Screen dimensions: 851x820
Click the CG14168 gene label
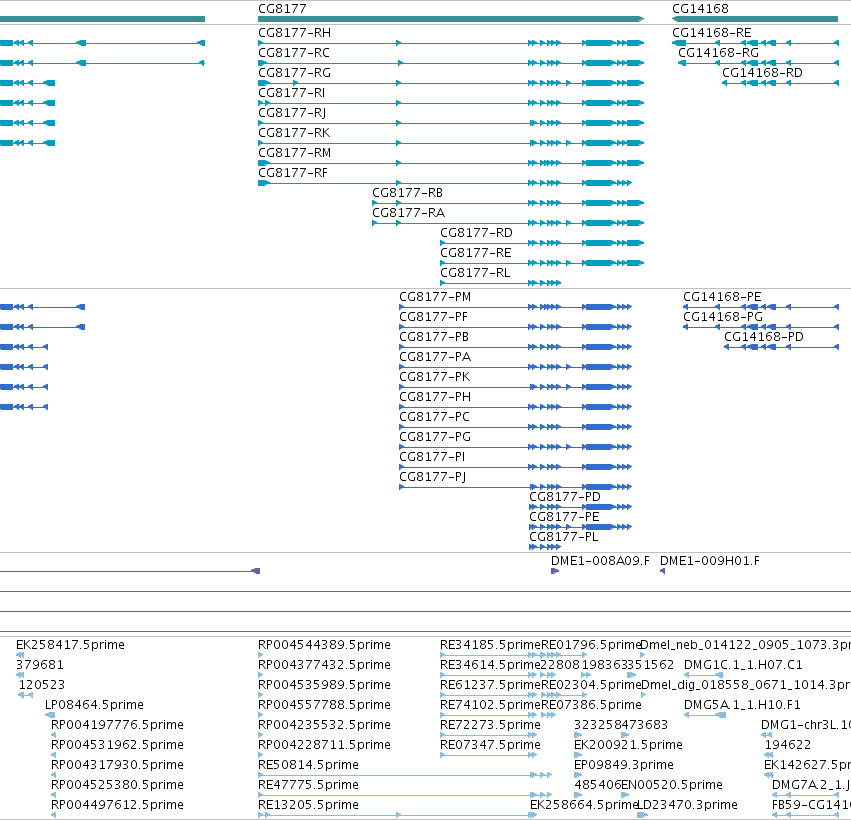coord(700,9)
